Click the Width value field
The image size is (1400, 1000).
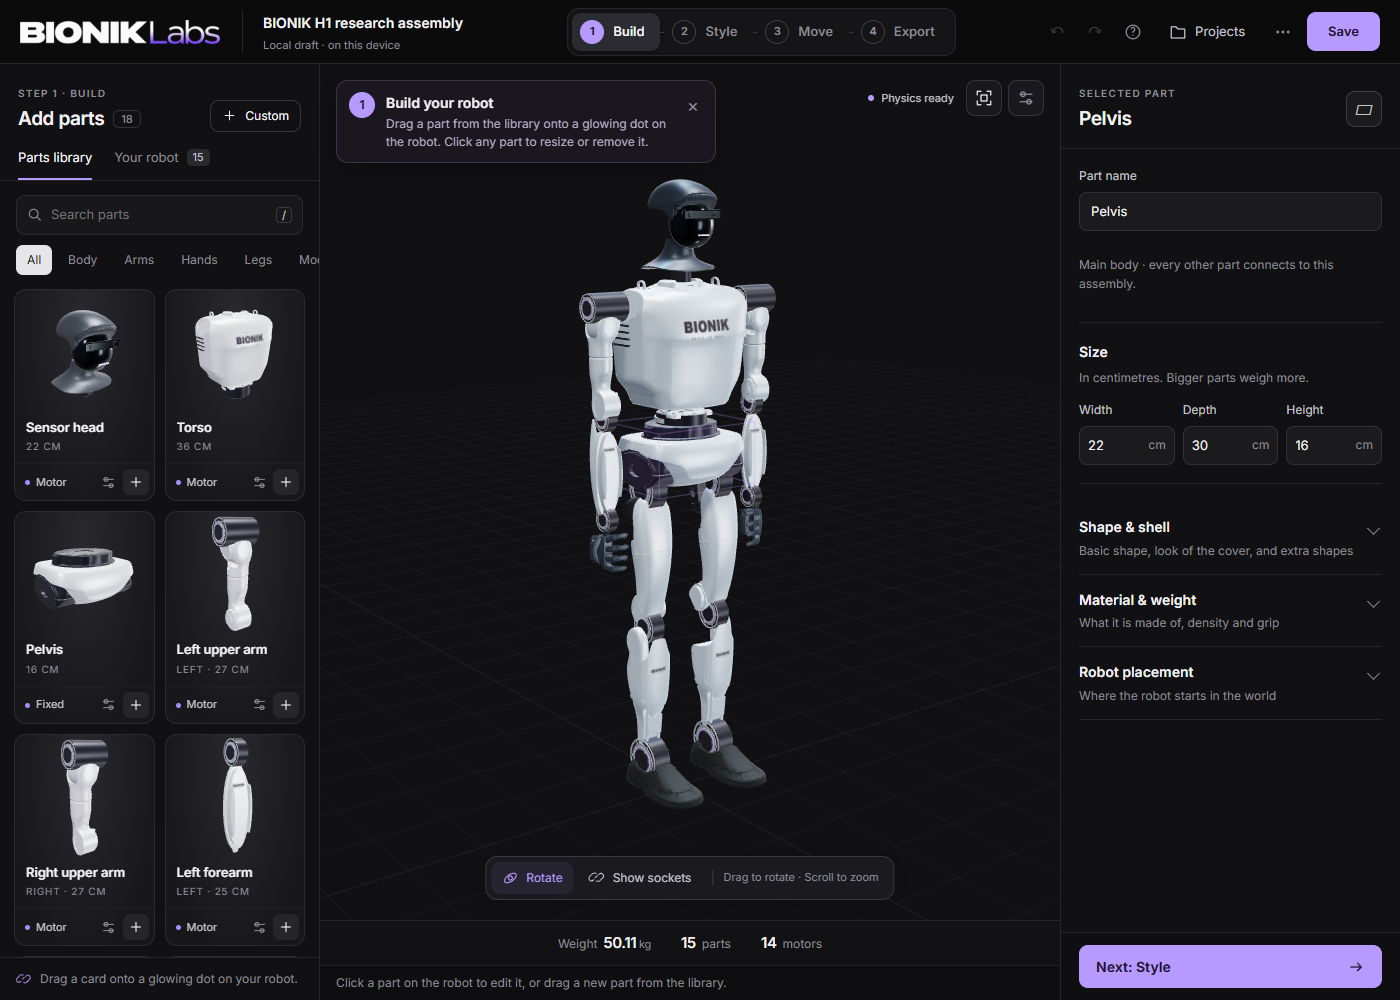coord(1126,445)
